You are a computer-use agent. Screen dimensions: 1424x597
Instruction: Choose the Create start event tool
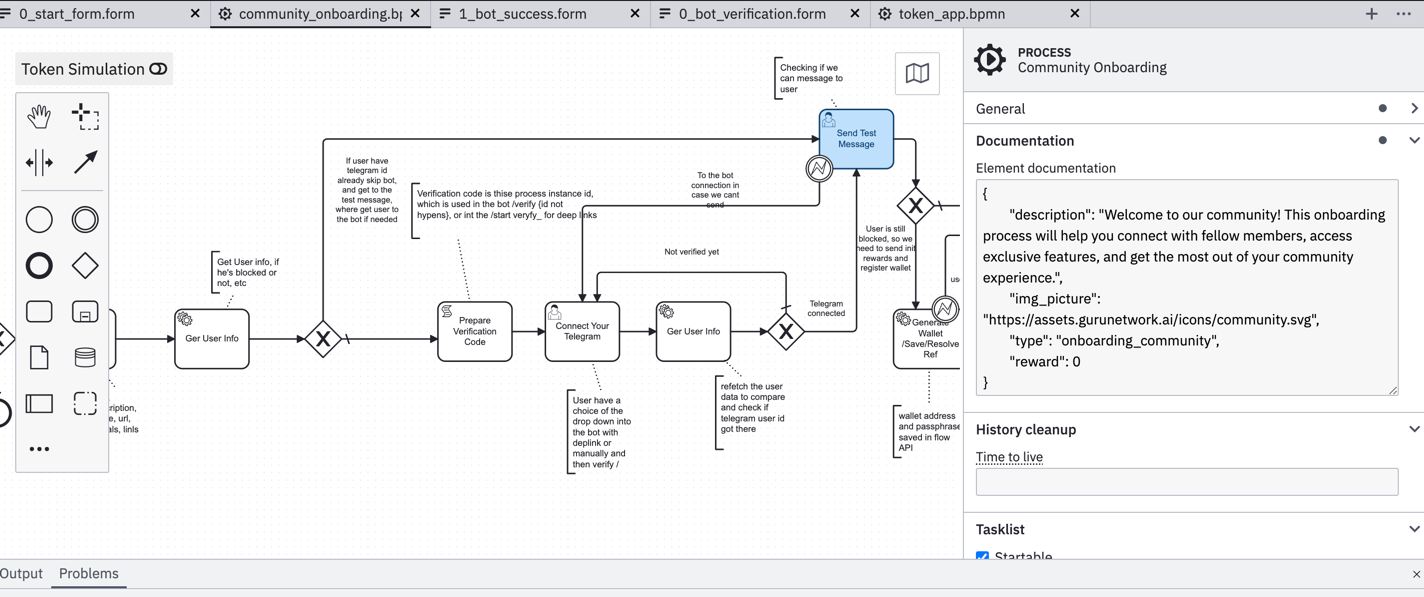pos(39,219)
